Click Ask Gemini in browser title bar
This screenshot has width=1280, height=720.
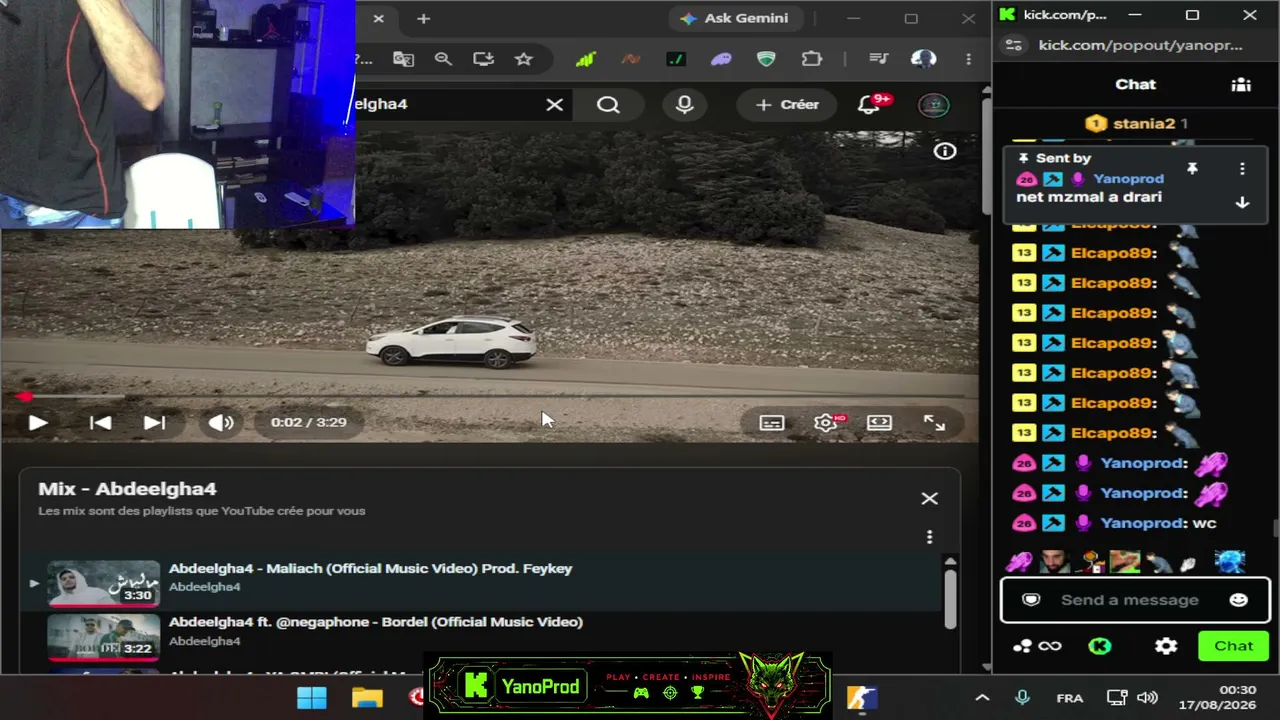[735, 18]
